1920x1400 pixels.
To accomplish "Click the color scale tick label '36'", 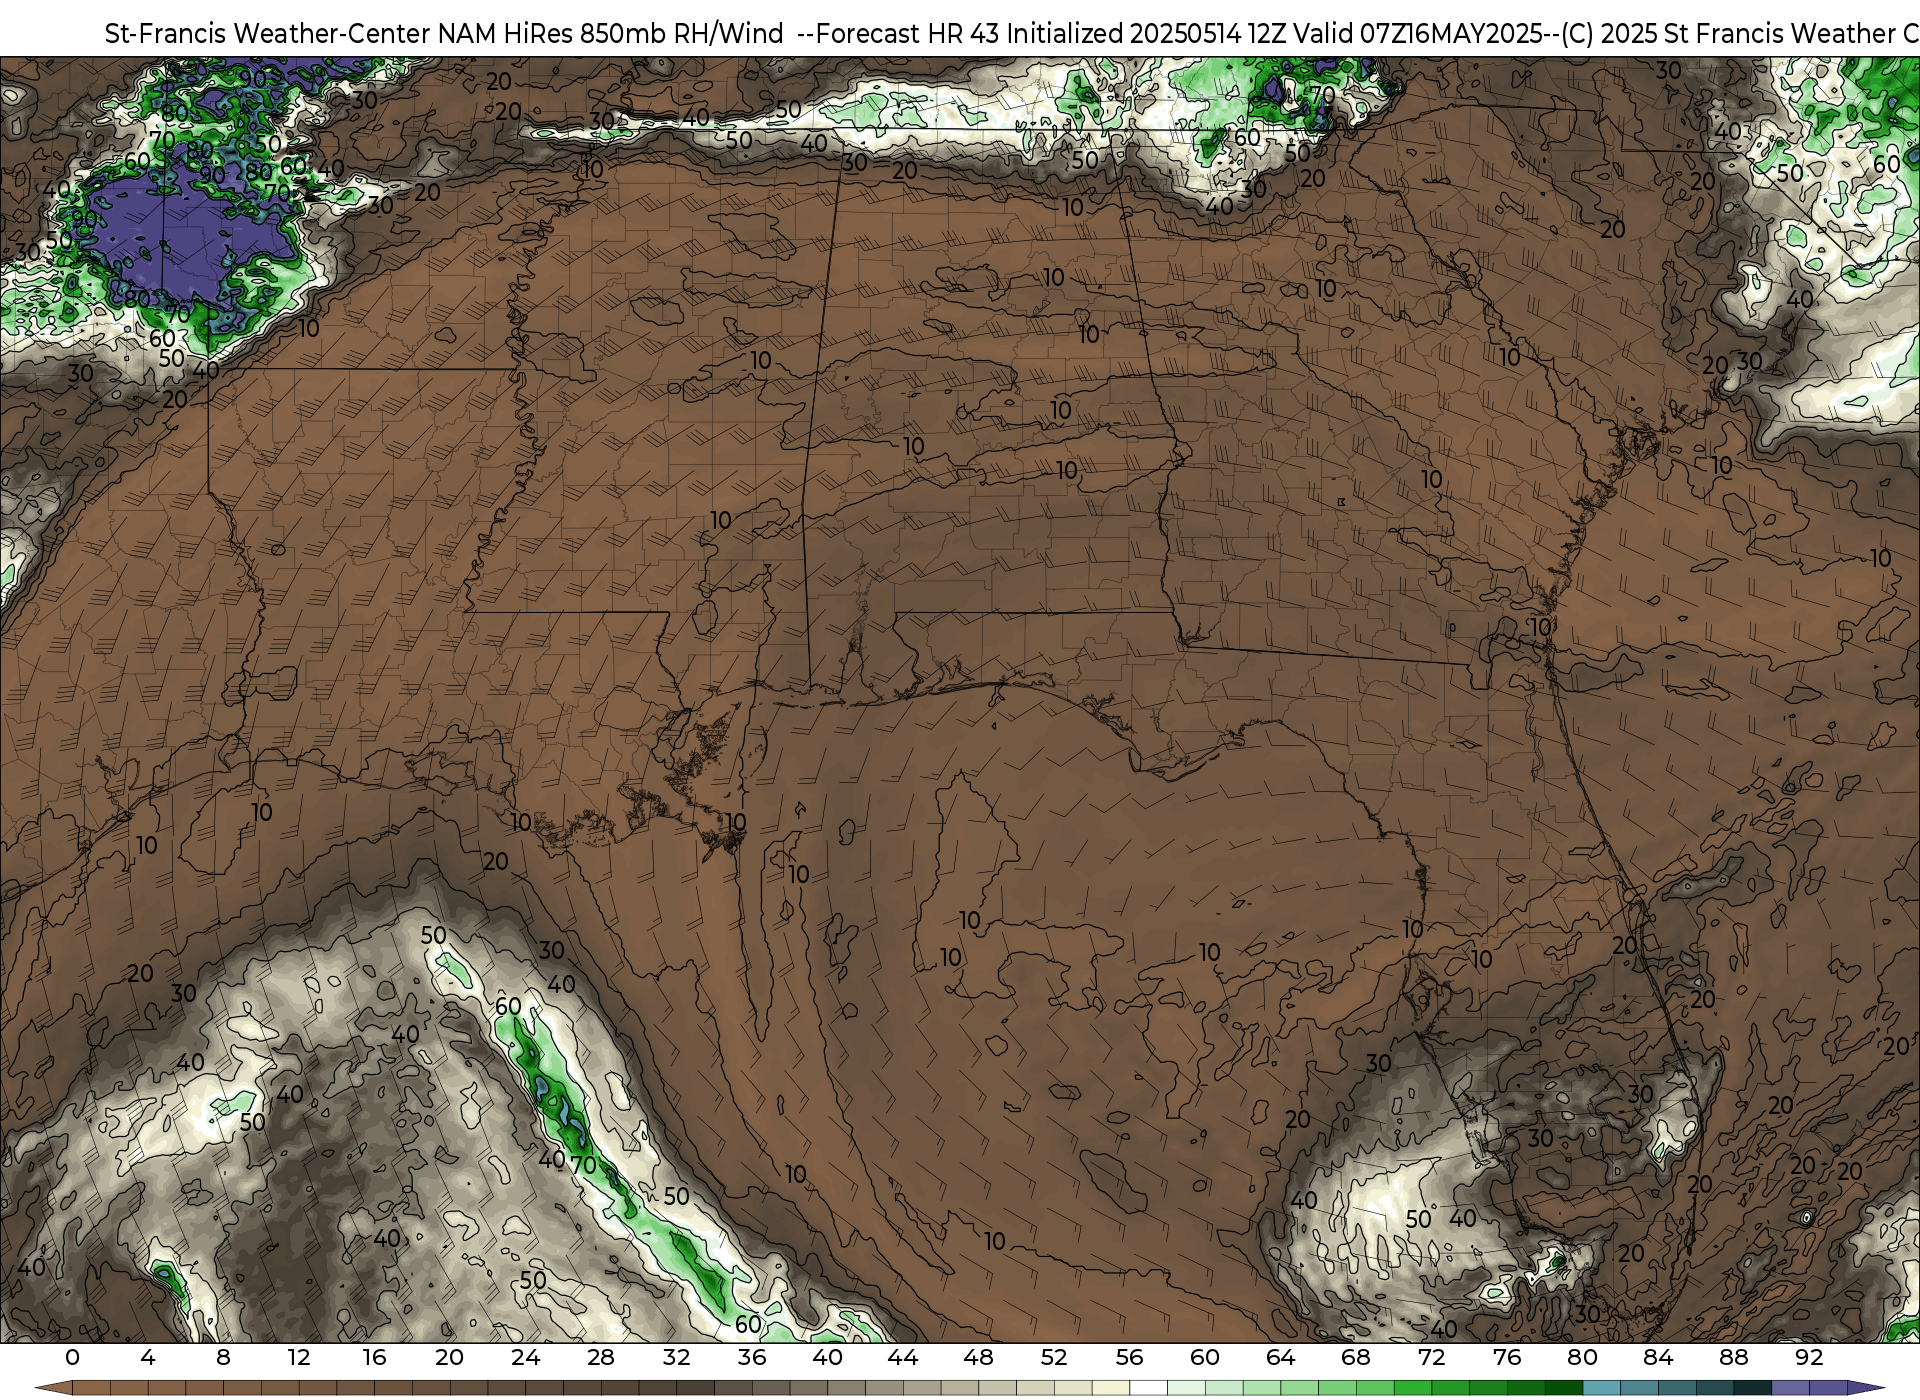I will [x=752, y=1357].
